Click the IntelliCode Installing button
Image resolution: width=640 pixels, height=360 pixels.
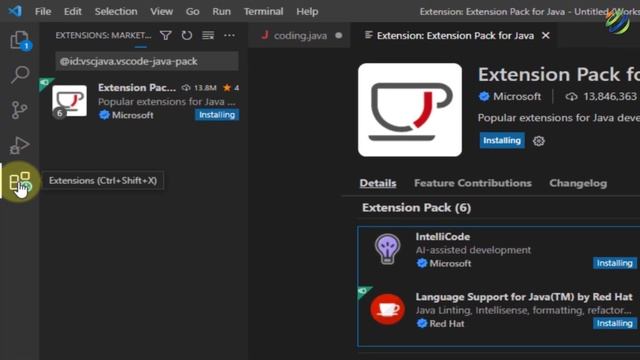(615, 263)
